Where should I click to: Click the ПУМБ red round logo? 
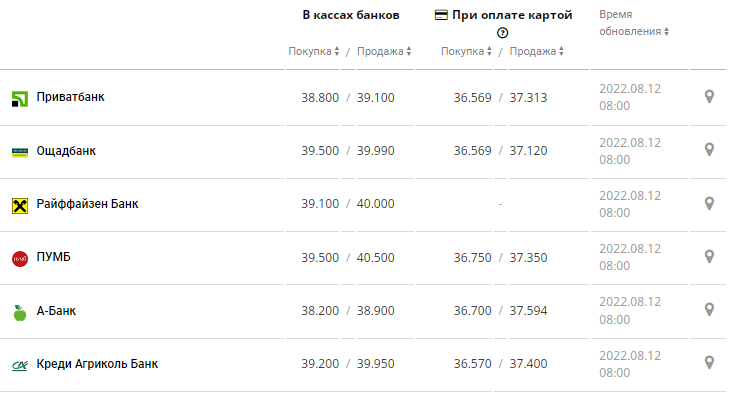pyautogui.click(x=20, y=259)
